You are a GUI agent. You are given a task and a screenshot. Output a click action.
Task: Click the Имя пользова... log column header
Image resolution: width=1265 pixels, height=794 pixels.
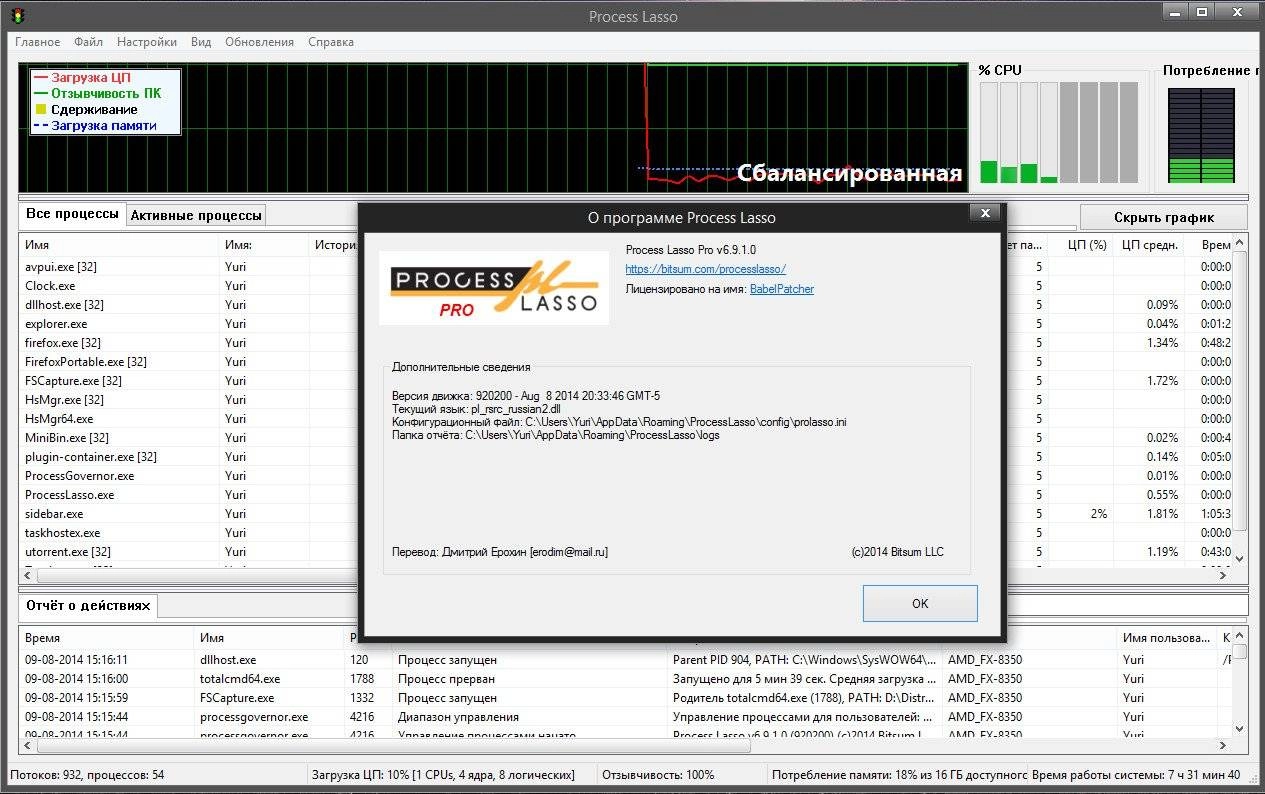pos(1167,638)
